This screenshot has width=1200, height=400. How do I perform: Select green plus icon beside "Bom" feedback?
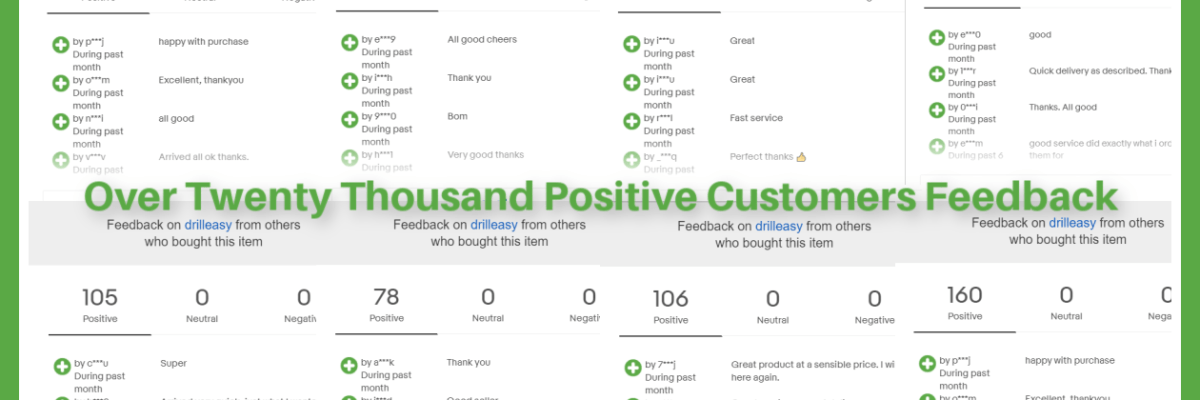(350, 120)
